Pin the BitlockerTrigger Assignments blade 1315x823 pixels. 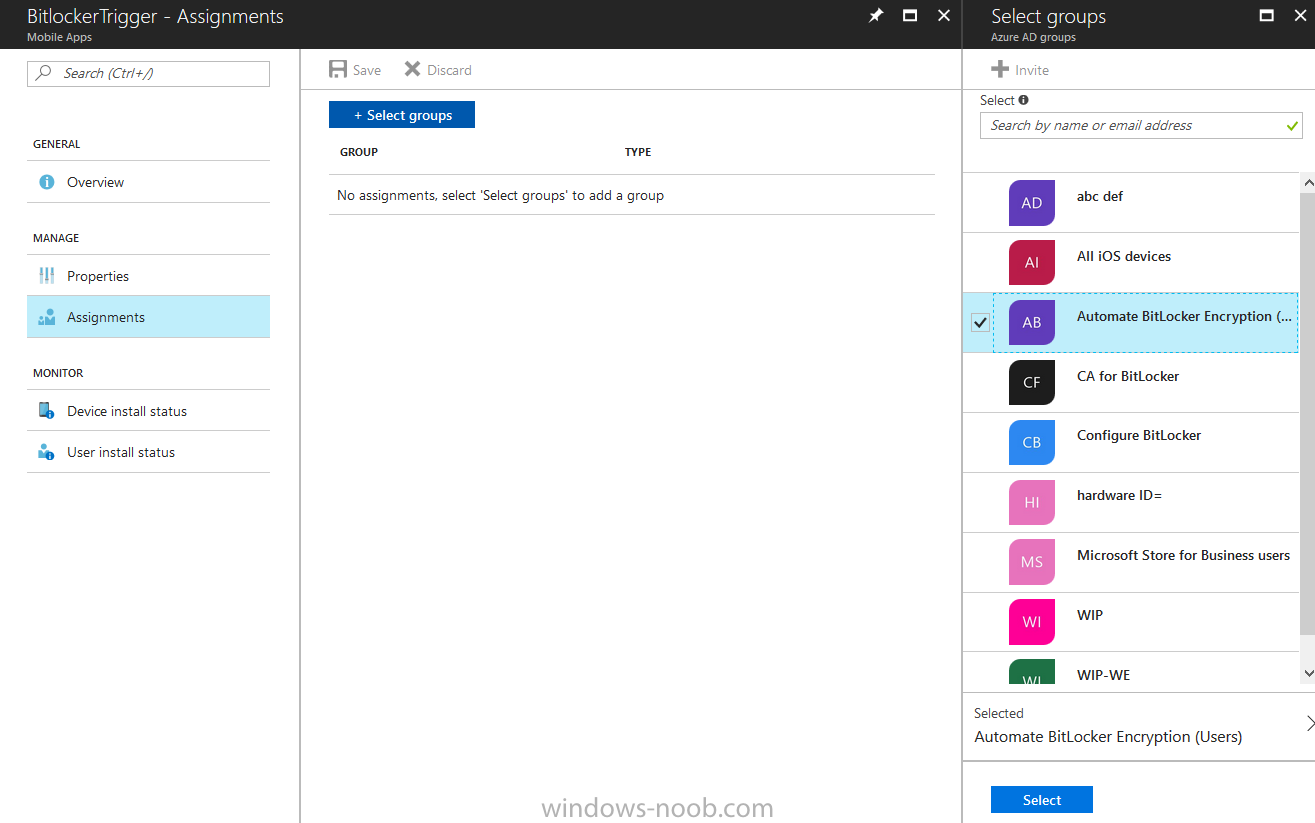point(876,16)
